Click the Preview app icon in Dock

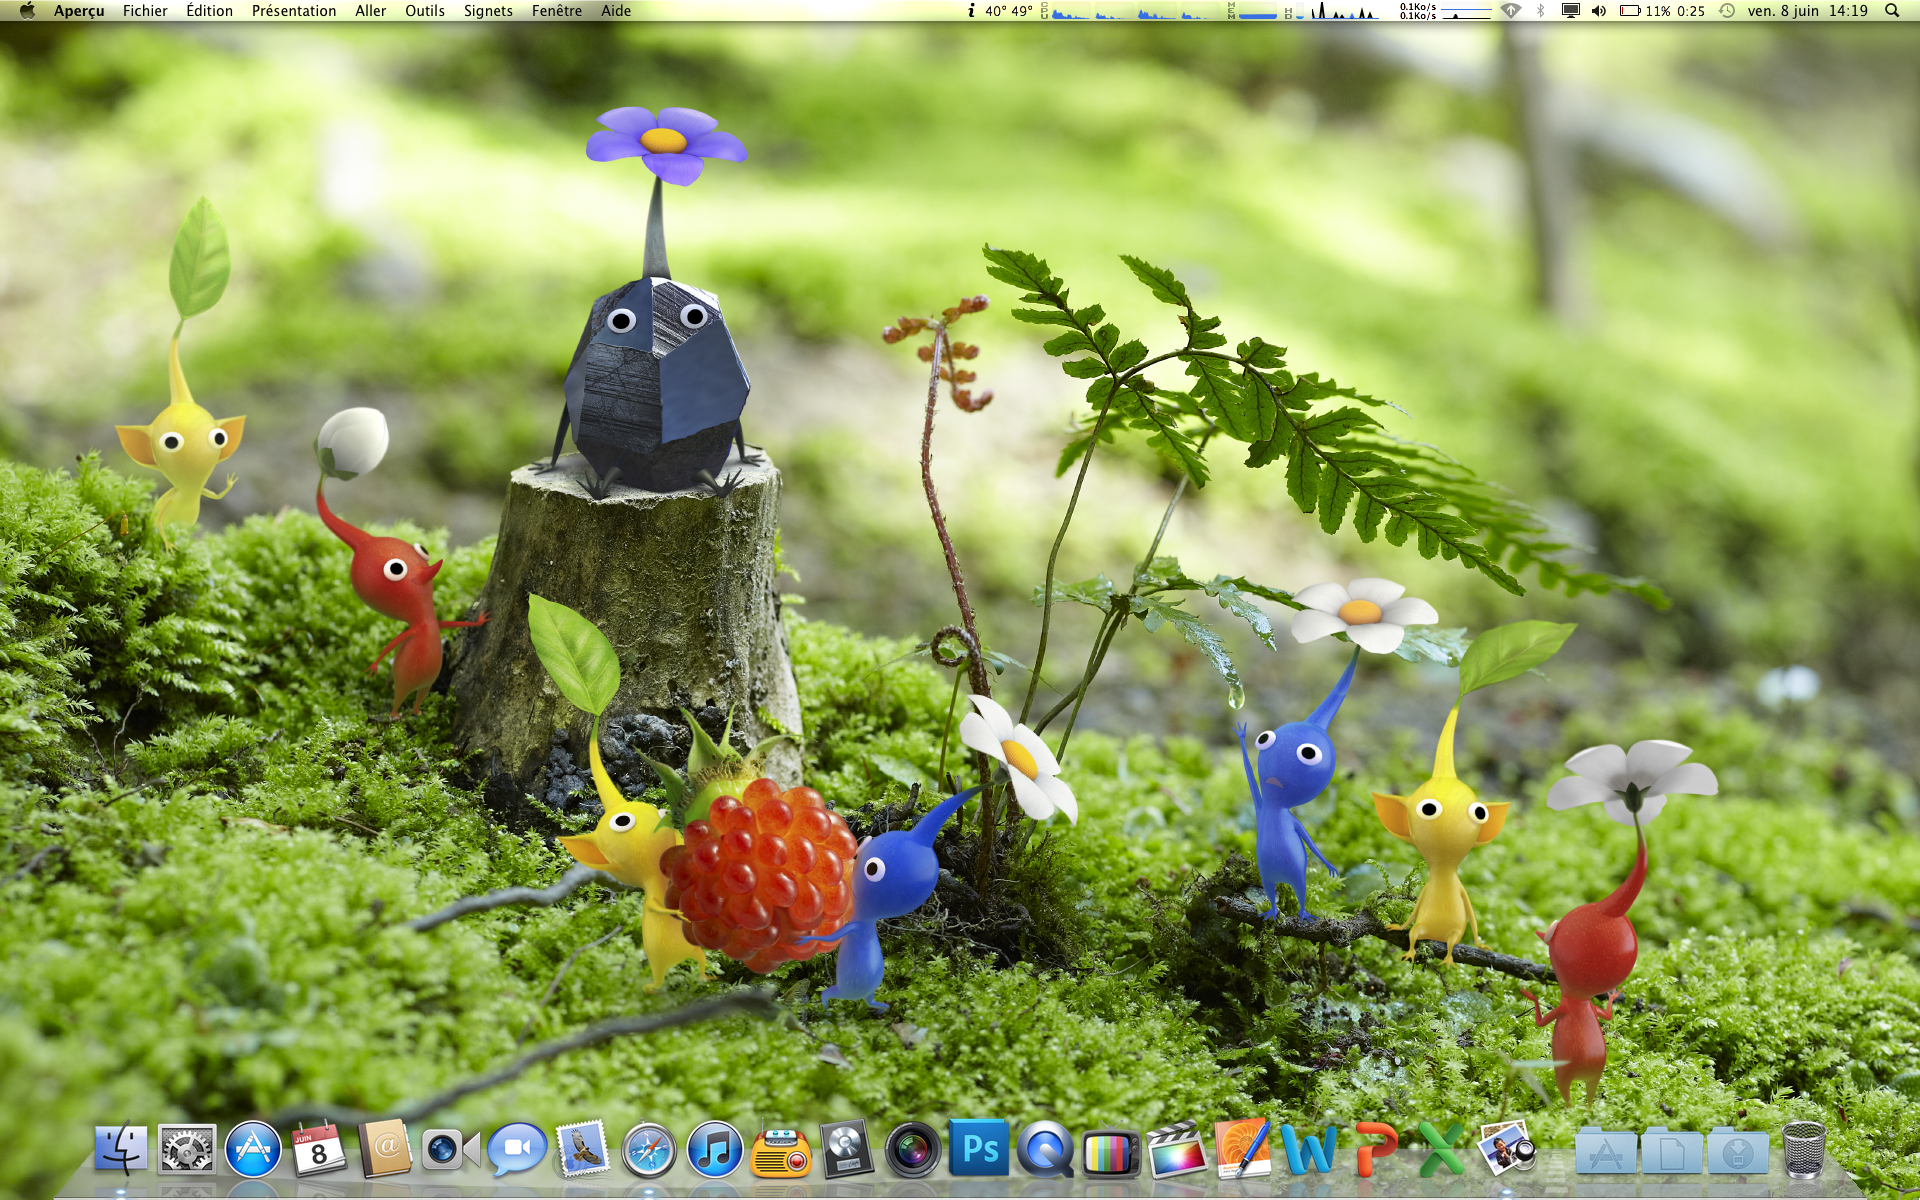[1507, 1148]
